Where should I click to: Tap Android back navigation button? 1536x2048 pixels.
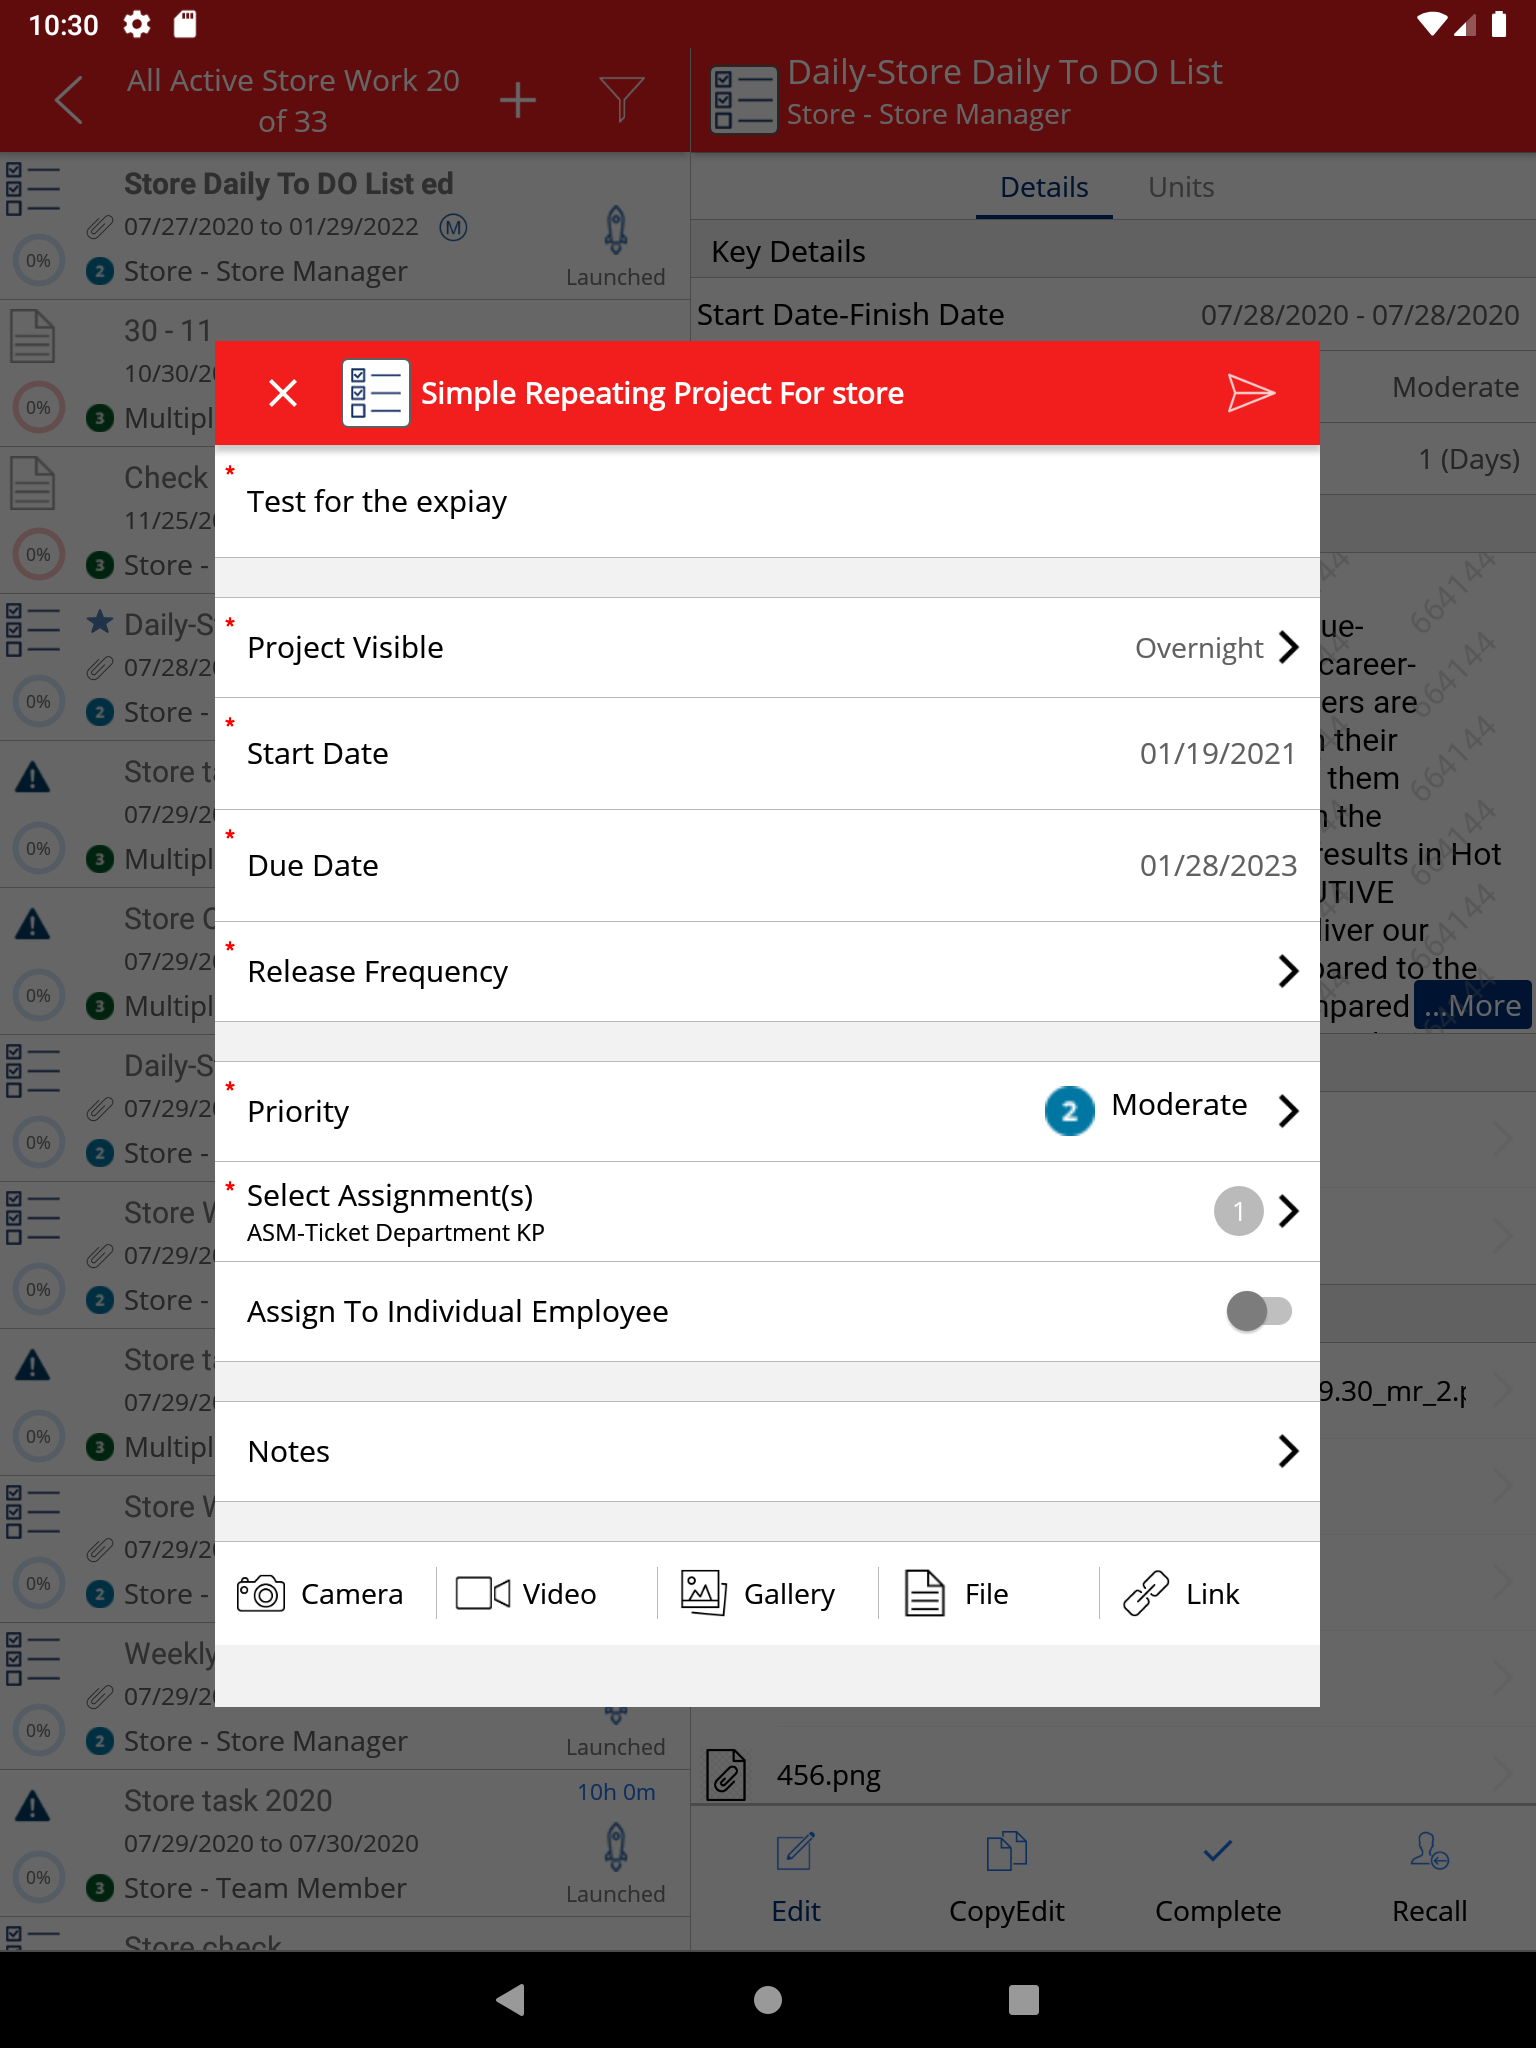[x=510, y=1999]
